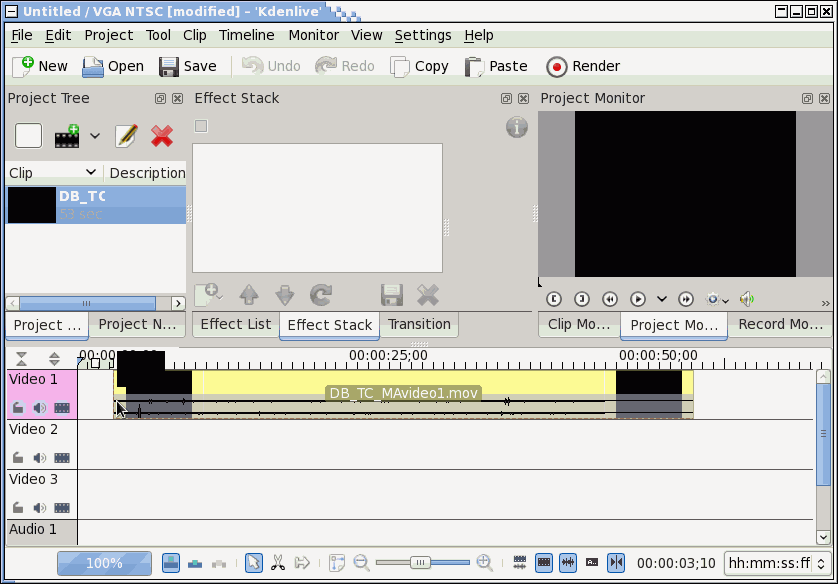
Task: Select the DB_TC clip in Project Tree
Action: [x=96, y=205]
